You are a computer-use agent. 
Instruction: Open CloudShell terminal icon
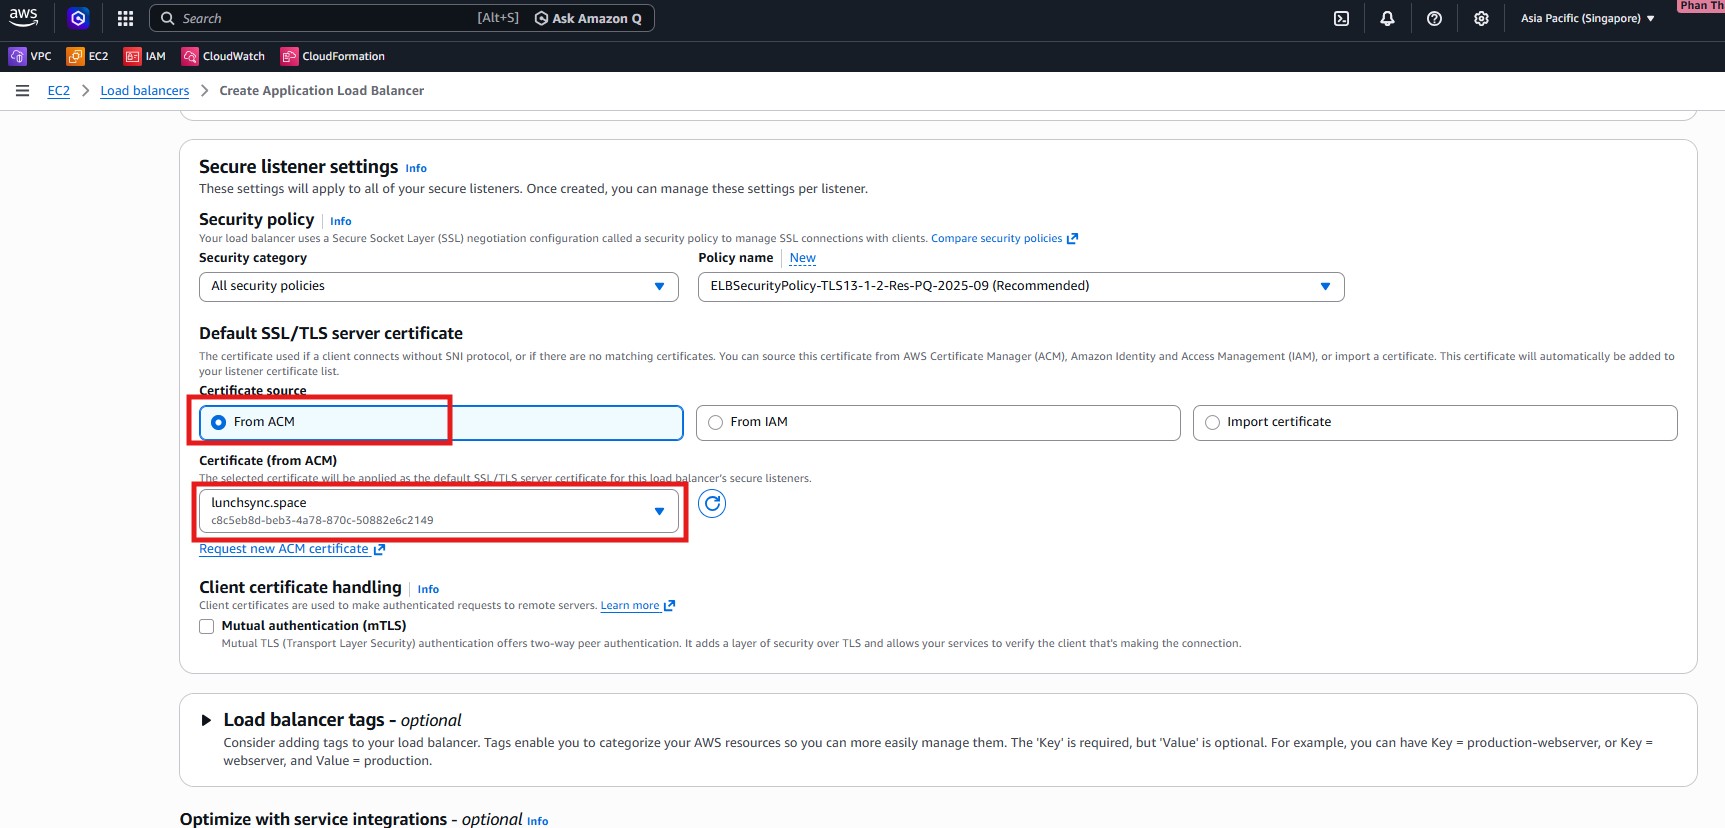[x=1341, y=18]
